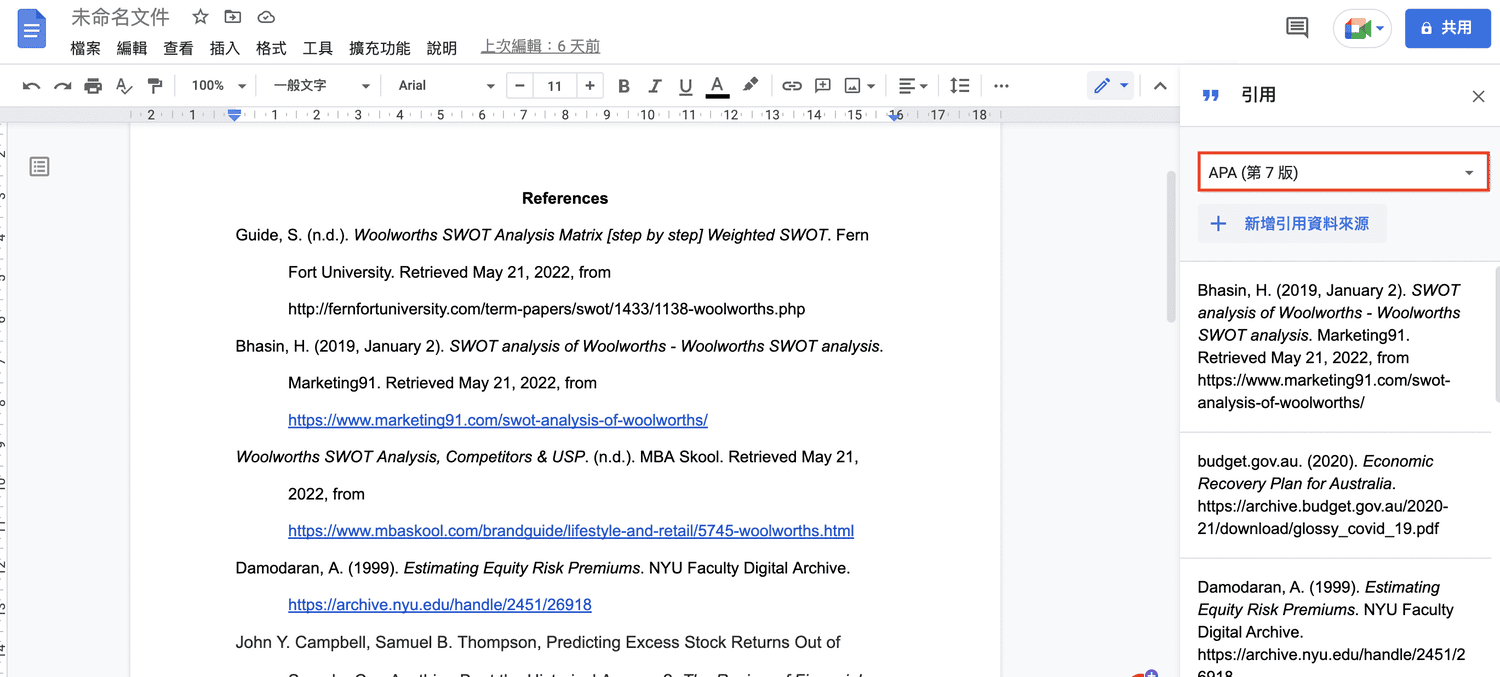1500x677 pixels.
Task: Open the 一般文字 paragraph style dropdown
Action: (322, 86)
